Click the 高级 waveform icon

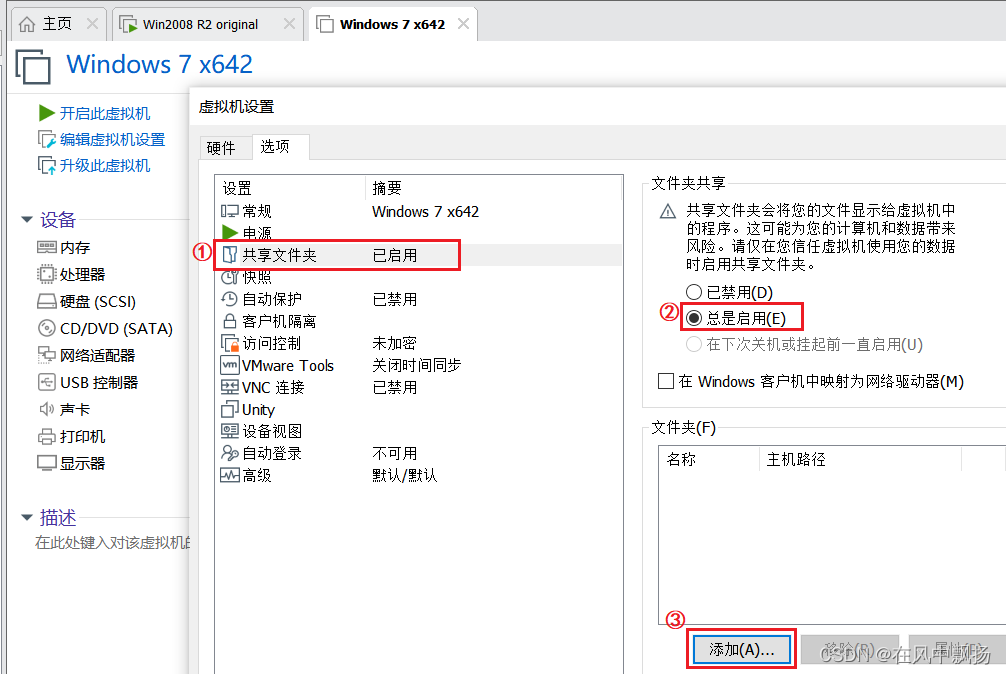pyautogui.click(x=230, y=475)
